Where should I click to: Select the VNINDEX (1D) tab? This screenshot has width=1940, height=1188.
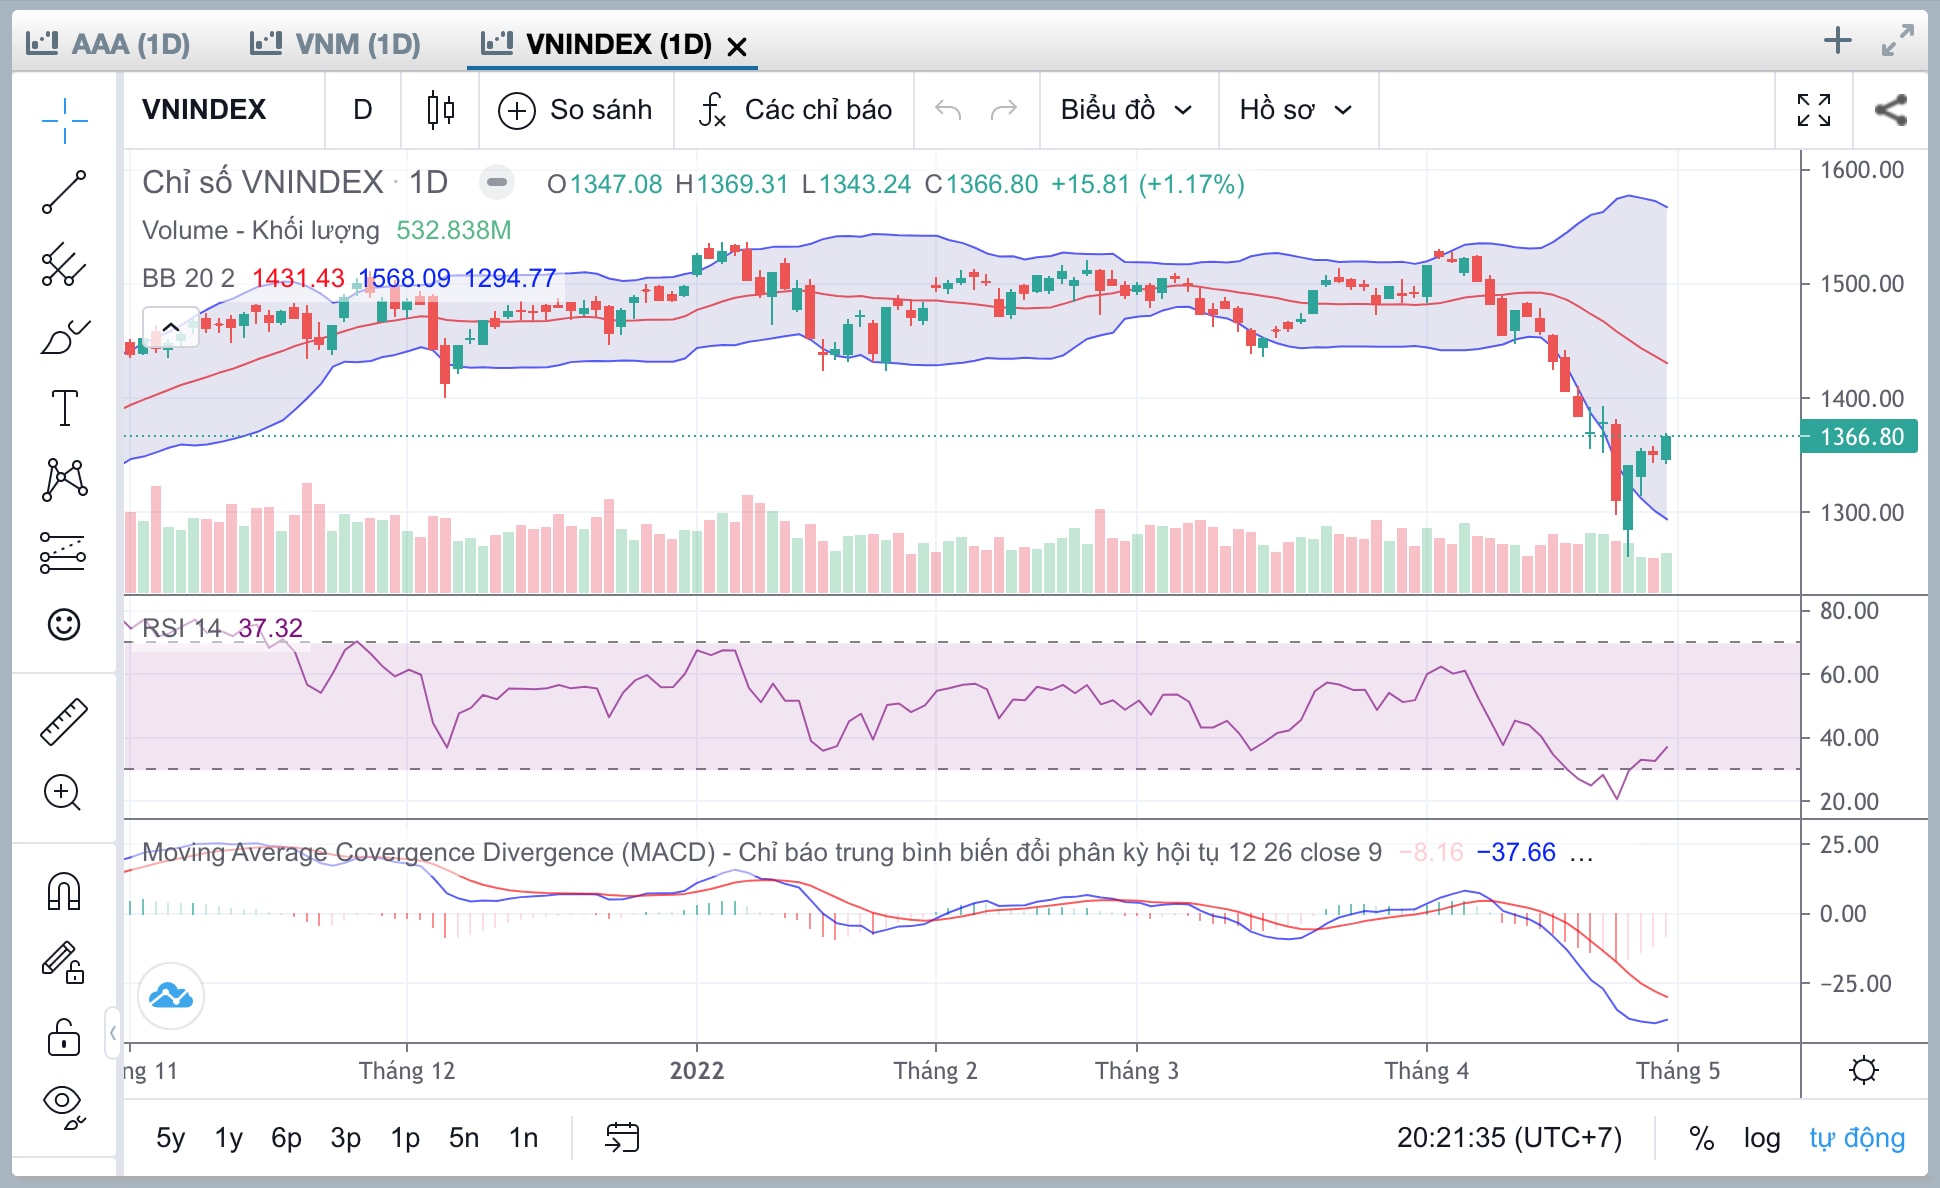pos(597,44)
